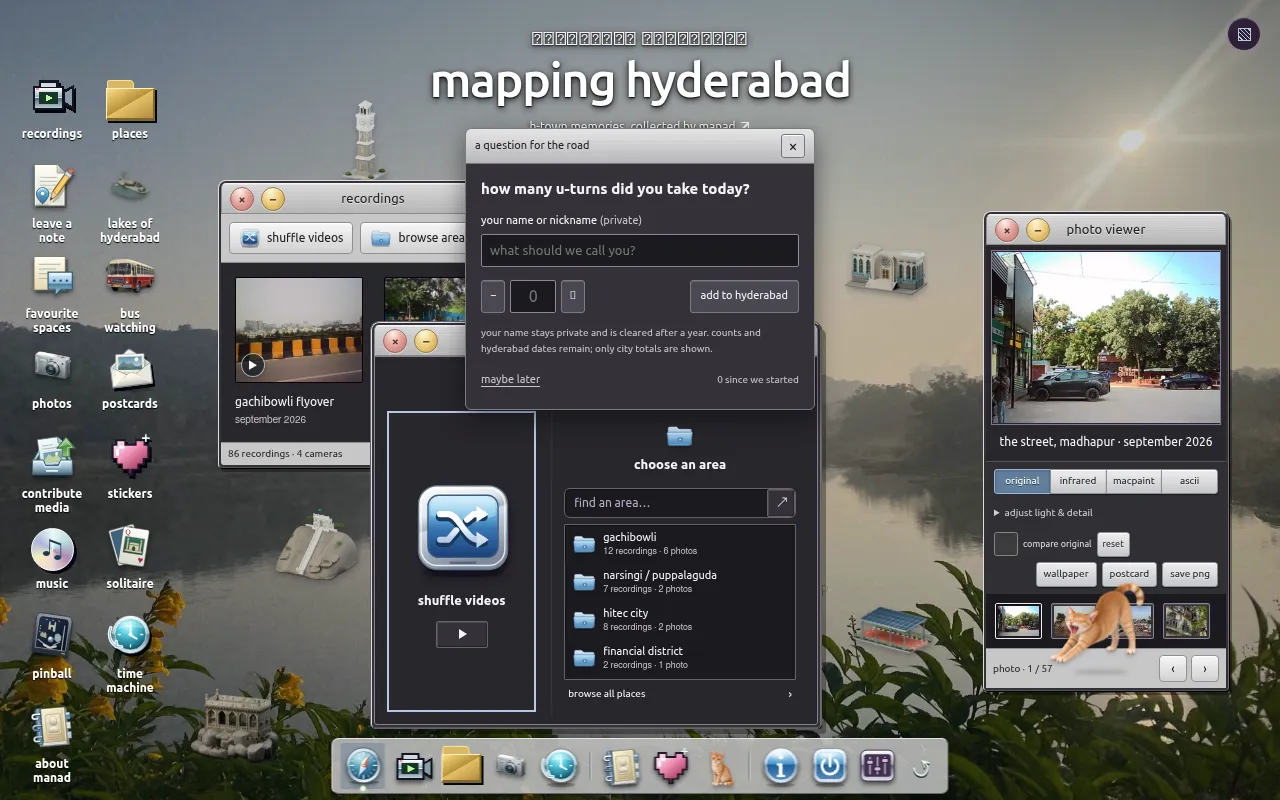The height and width of the screenshot is (800, 1280).
Task: Open the about manad desktop icon
Action: [52, 744]
